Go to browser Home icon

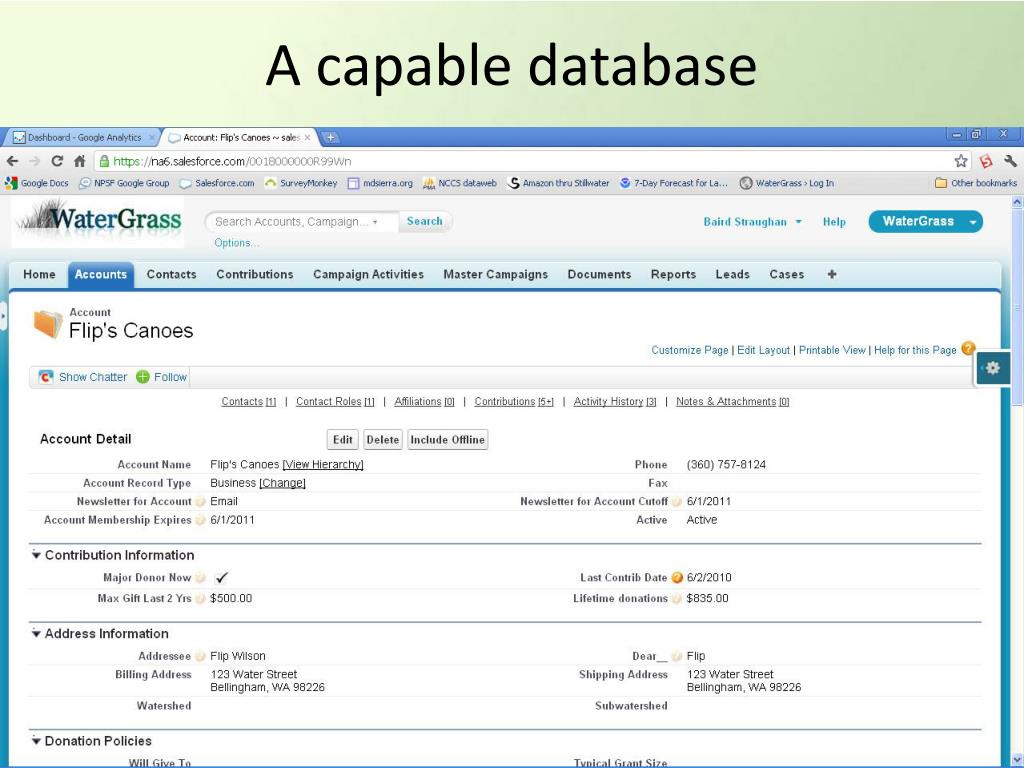coord(80,161)
